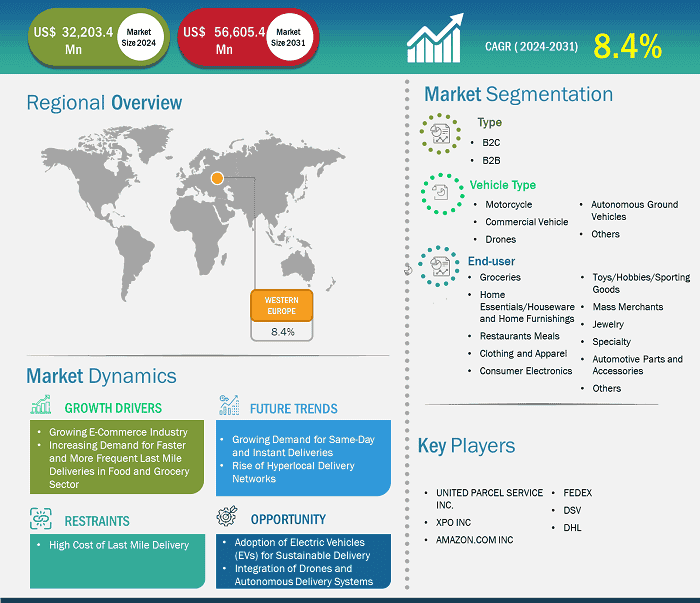Click the green US$ 32,203.4 Mn pill
This screenshot has height=603, width=700.
pyautogui.click(x=99, y=38)
